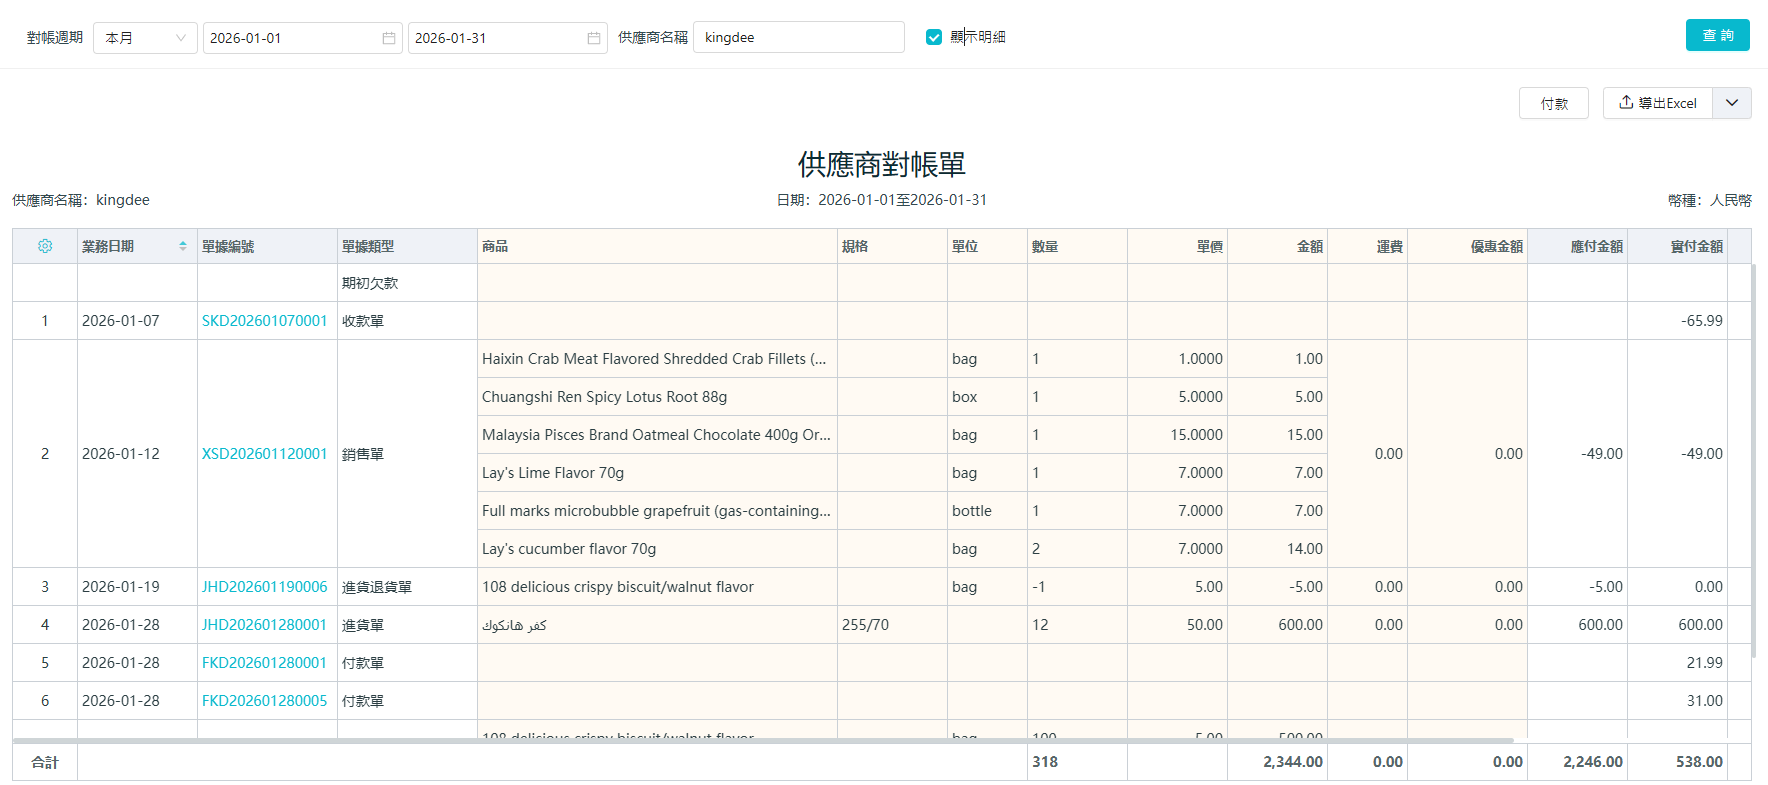This screenshot has width=1768, height=785.
Task: Click the horizontal scrollbar of the table
Action: coord(760,741)
